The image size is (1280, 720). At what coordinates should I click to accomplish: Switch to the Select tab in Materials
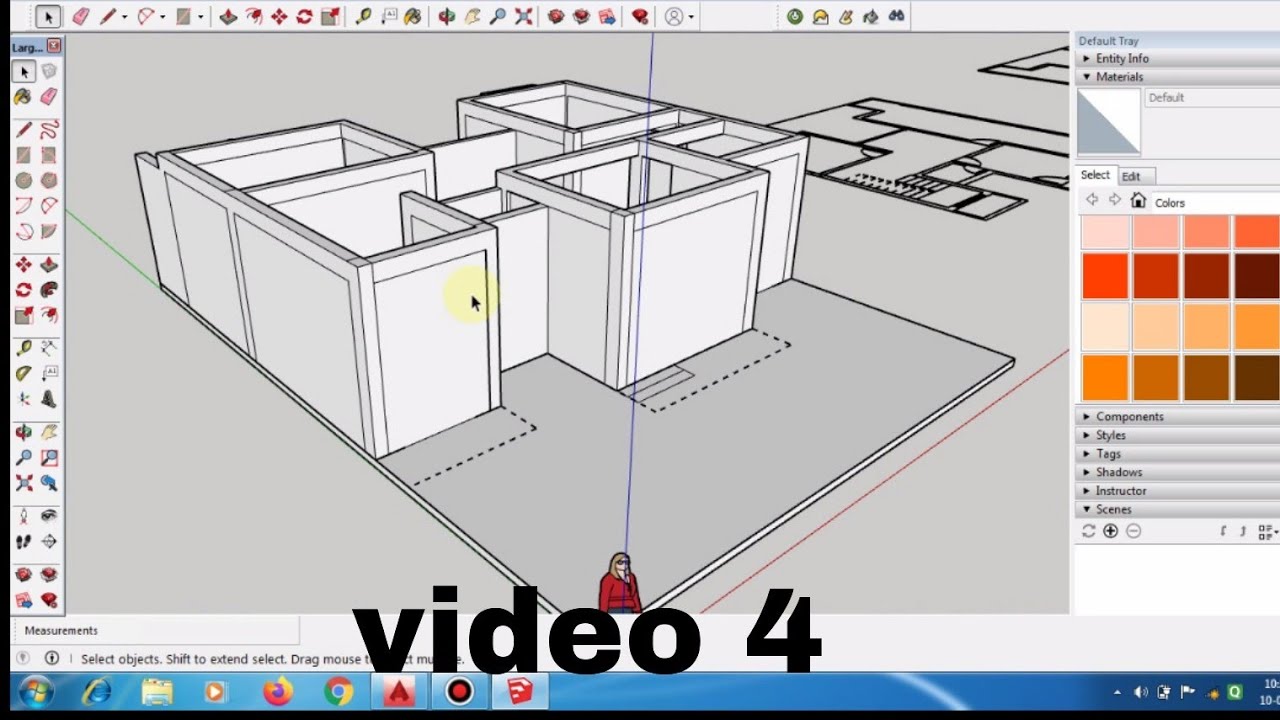(1095, 175)
